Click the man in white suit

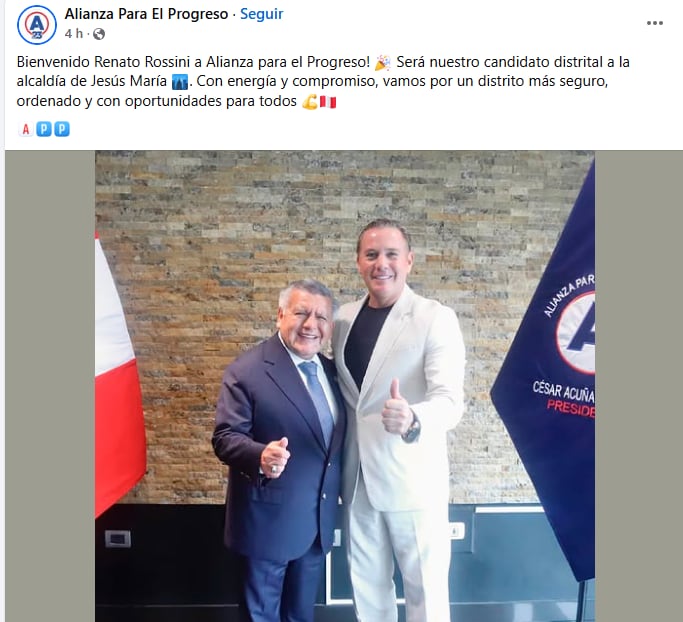tap(399, 418)
